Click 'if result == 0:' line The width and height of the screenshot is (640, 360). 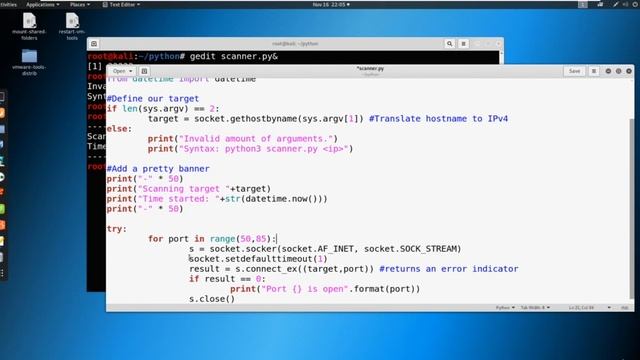(x=227, y=279)
